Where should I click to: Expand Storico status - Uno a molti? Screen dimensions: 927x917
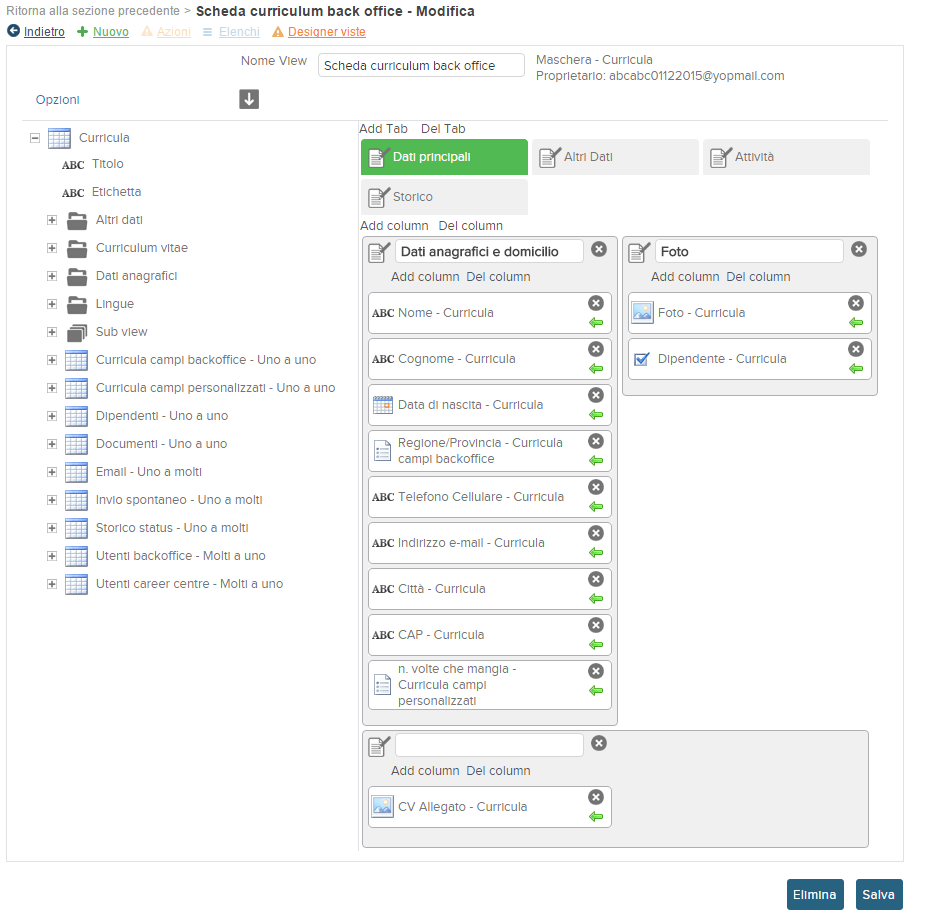52,528
